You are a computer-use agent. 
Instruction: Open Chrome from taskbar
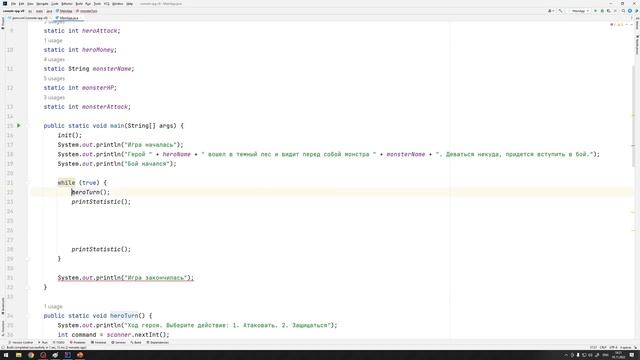[31, 355]
